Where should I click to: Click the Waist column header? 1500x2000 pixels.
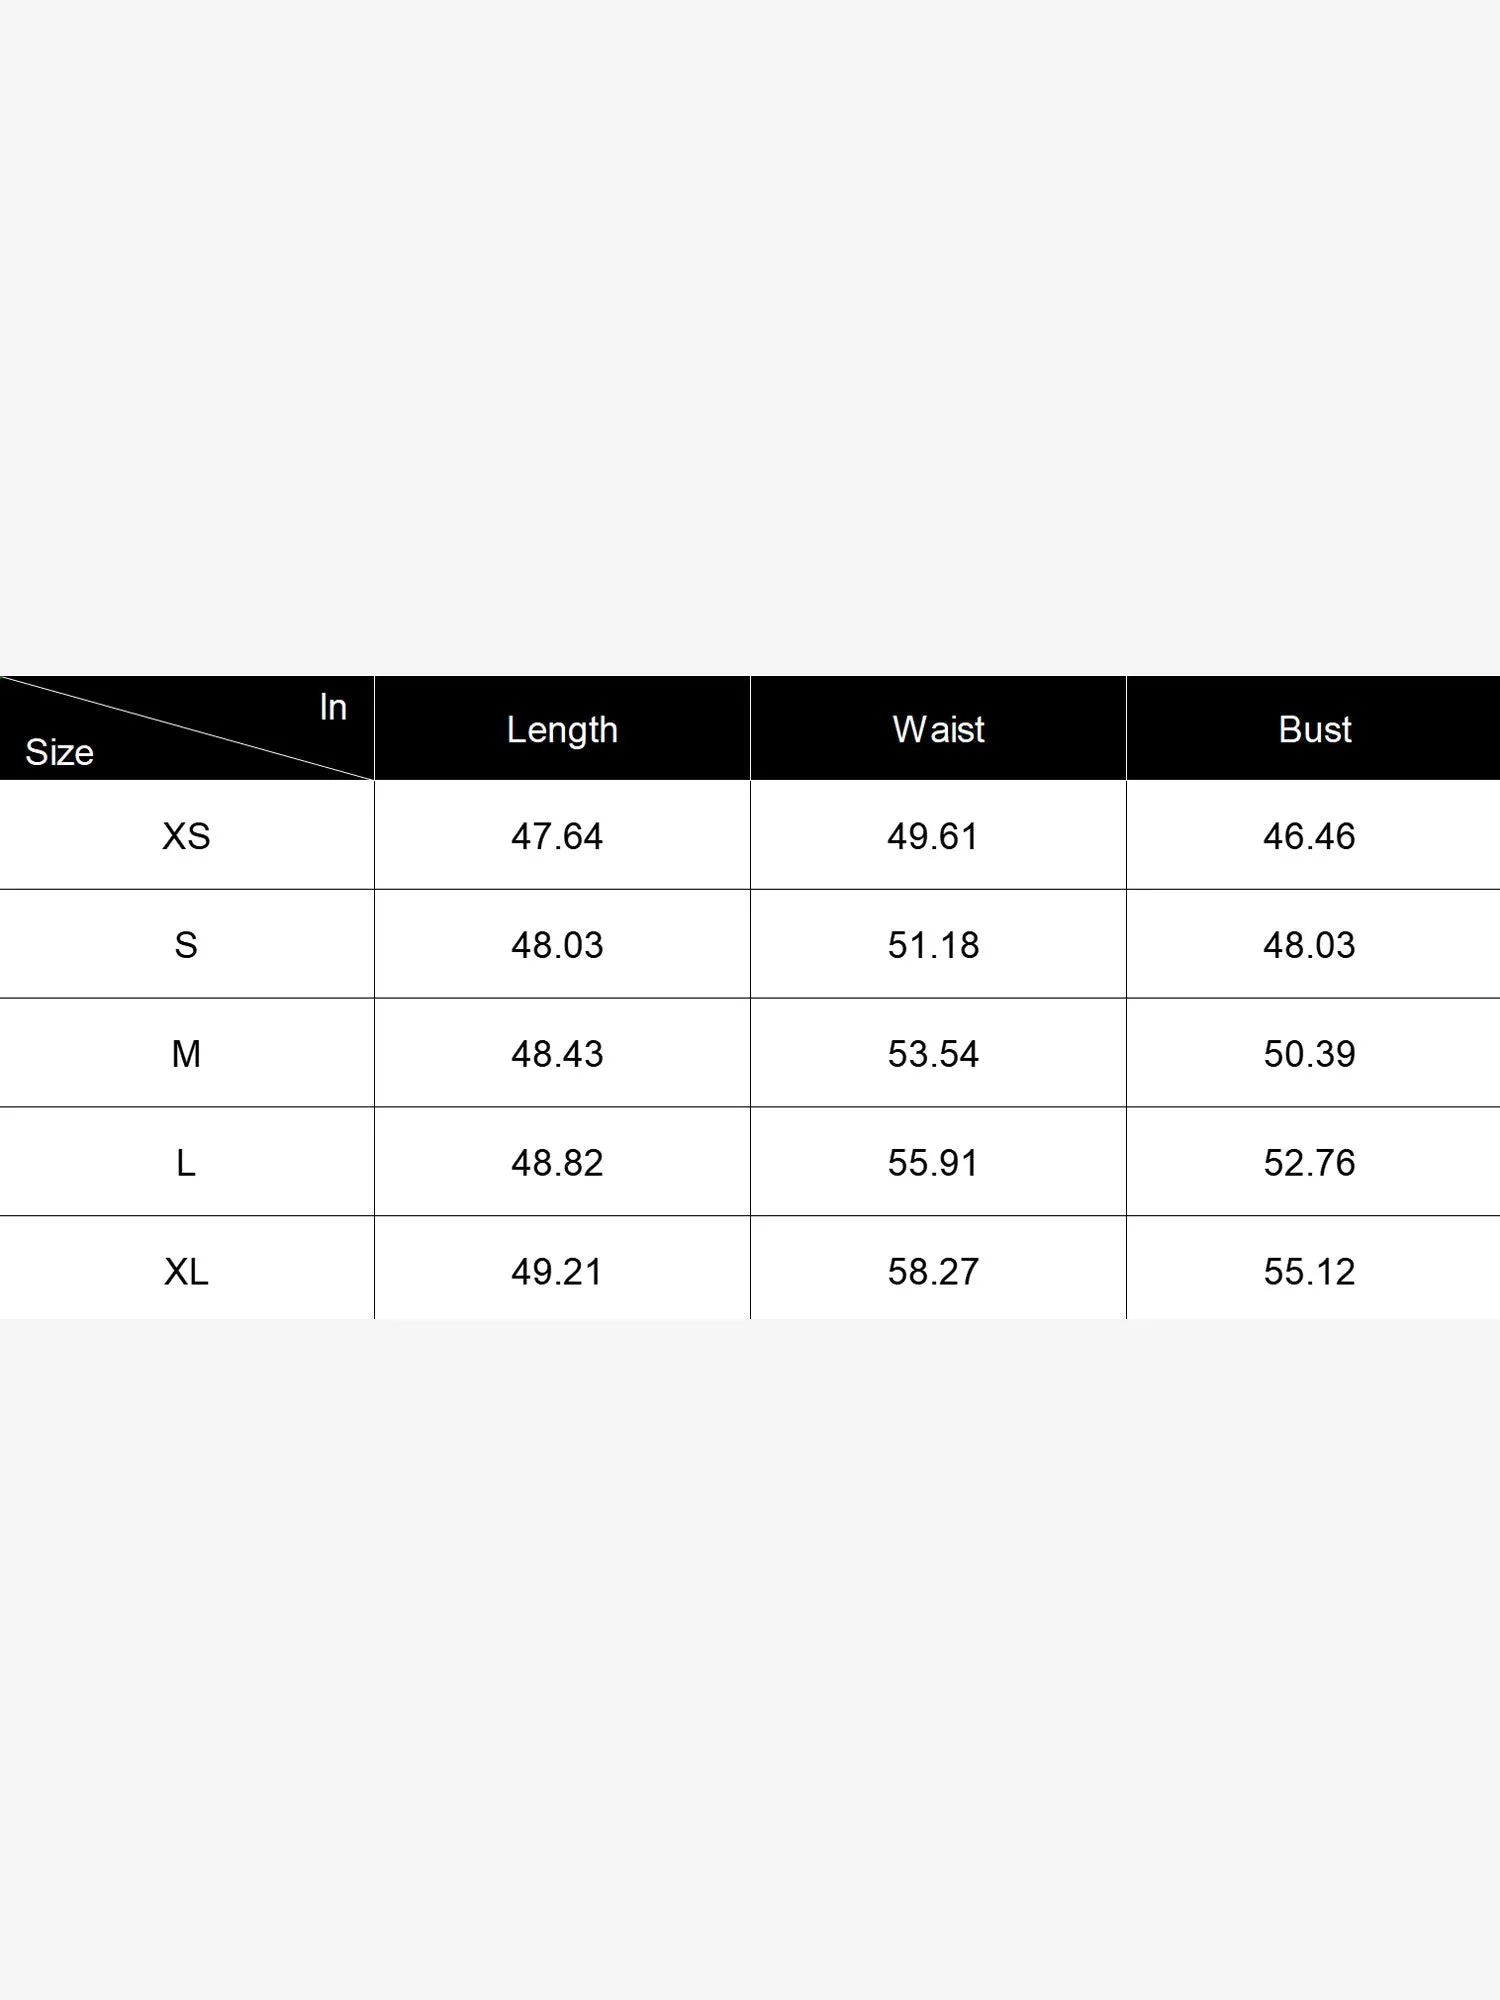(938, 730)
